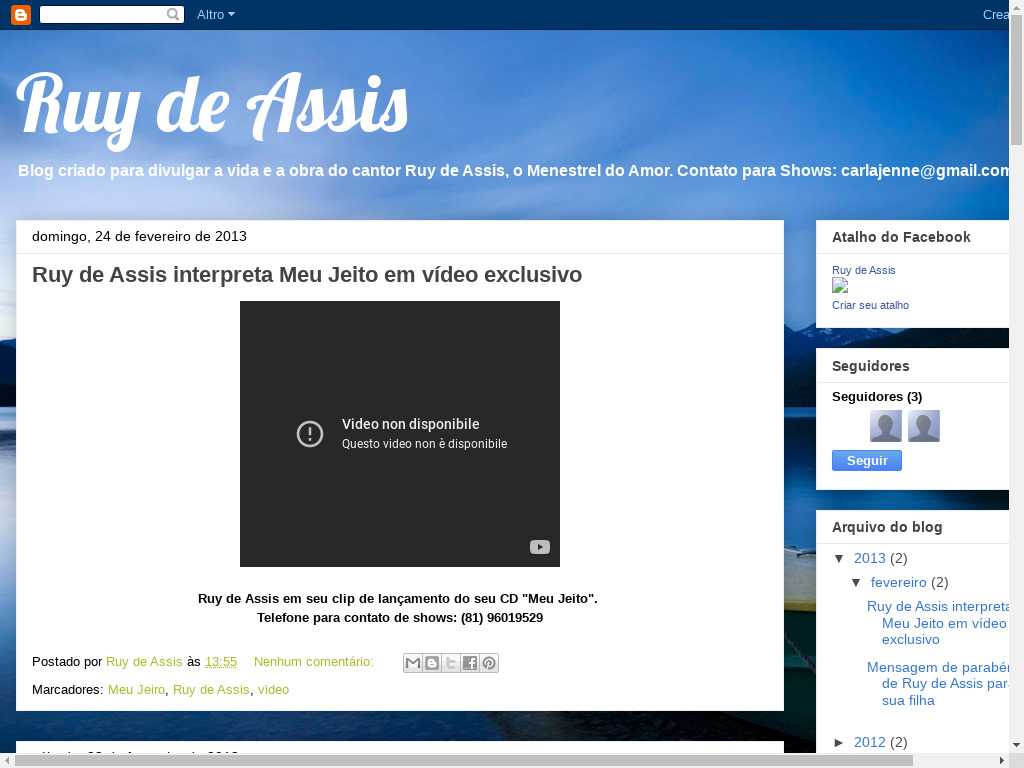The image size is (1024, 768).
Task: Share post on Twitter icon
Action: pos(451,663)
